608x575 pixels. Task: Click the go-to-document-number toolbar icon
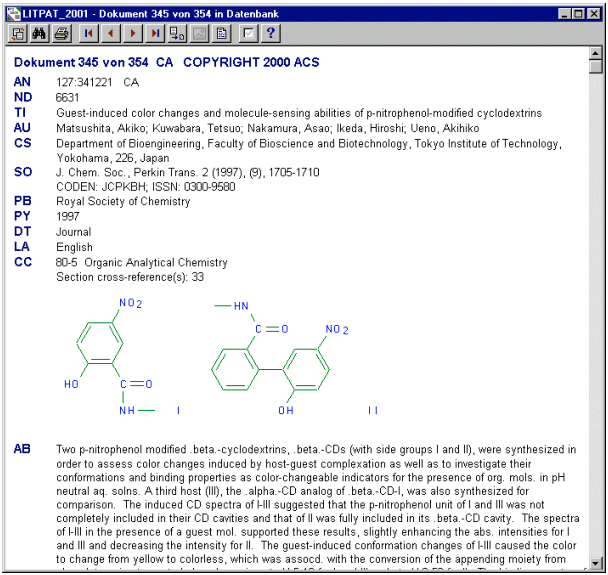click(x=177, y=33)
